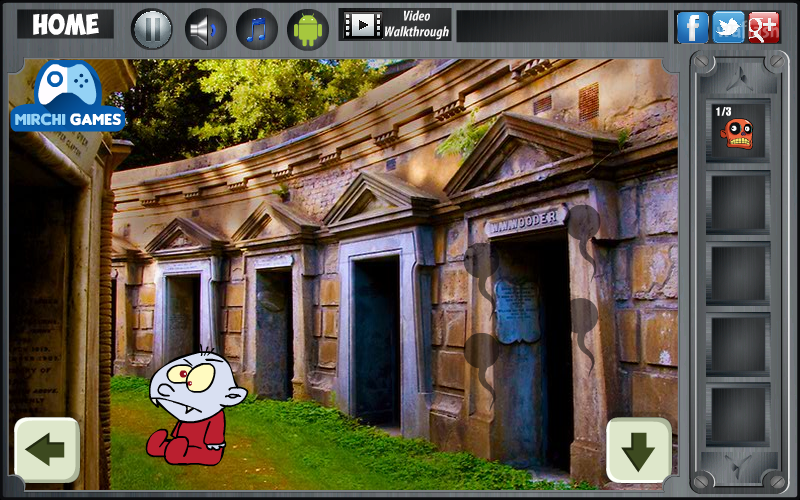
Task: Click the baby vampire character
Action: [196, 407]
